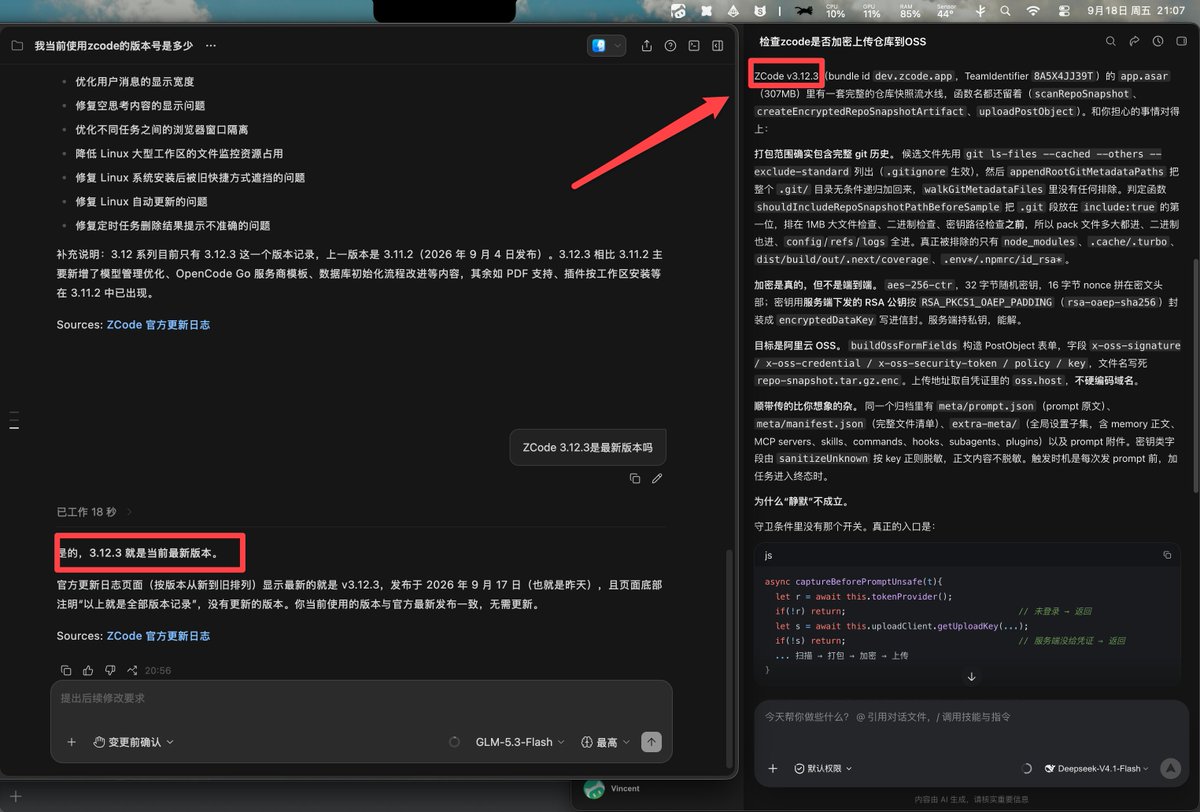Open the terminal panel icon
1200x812 pixels.
[x=693, y=46]
